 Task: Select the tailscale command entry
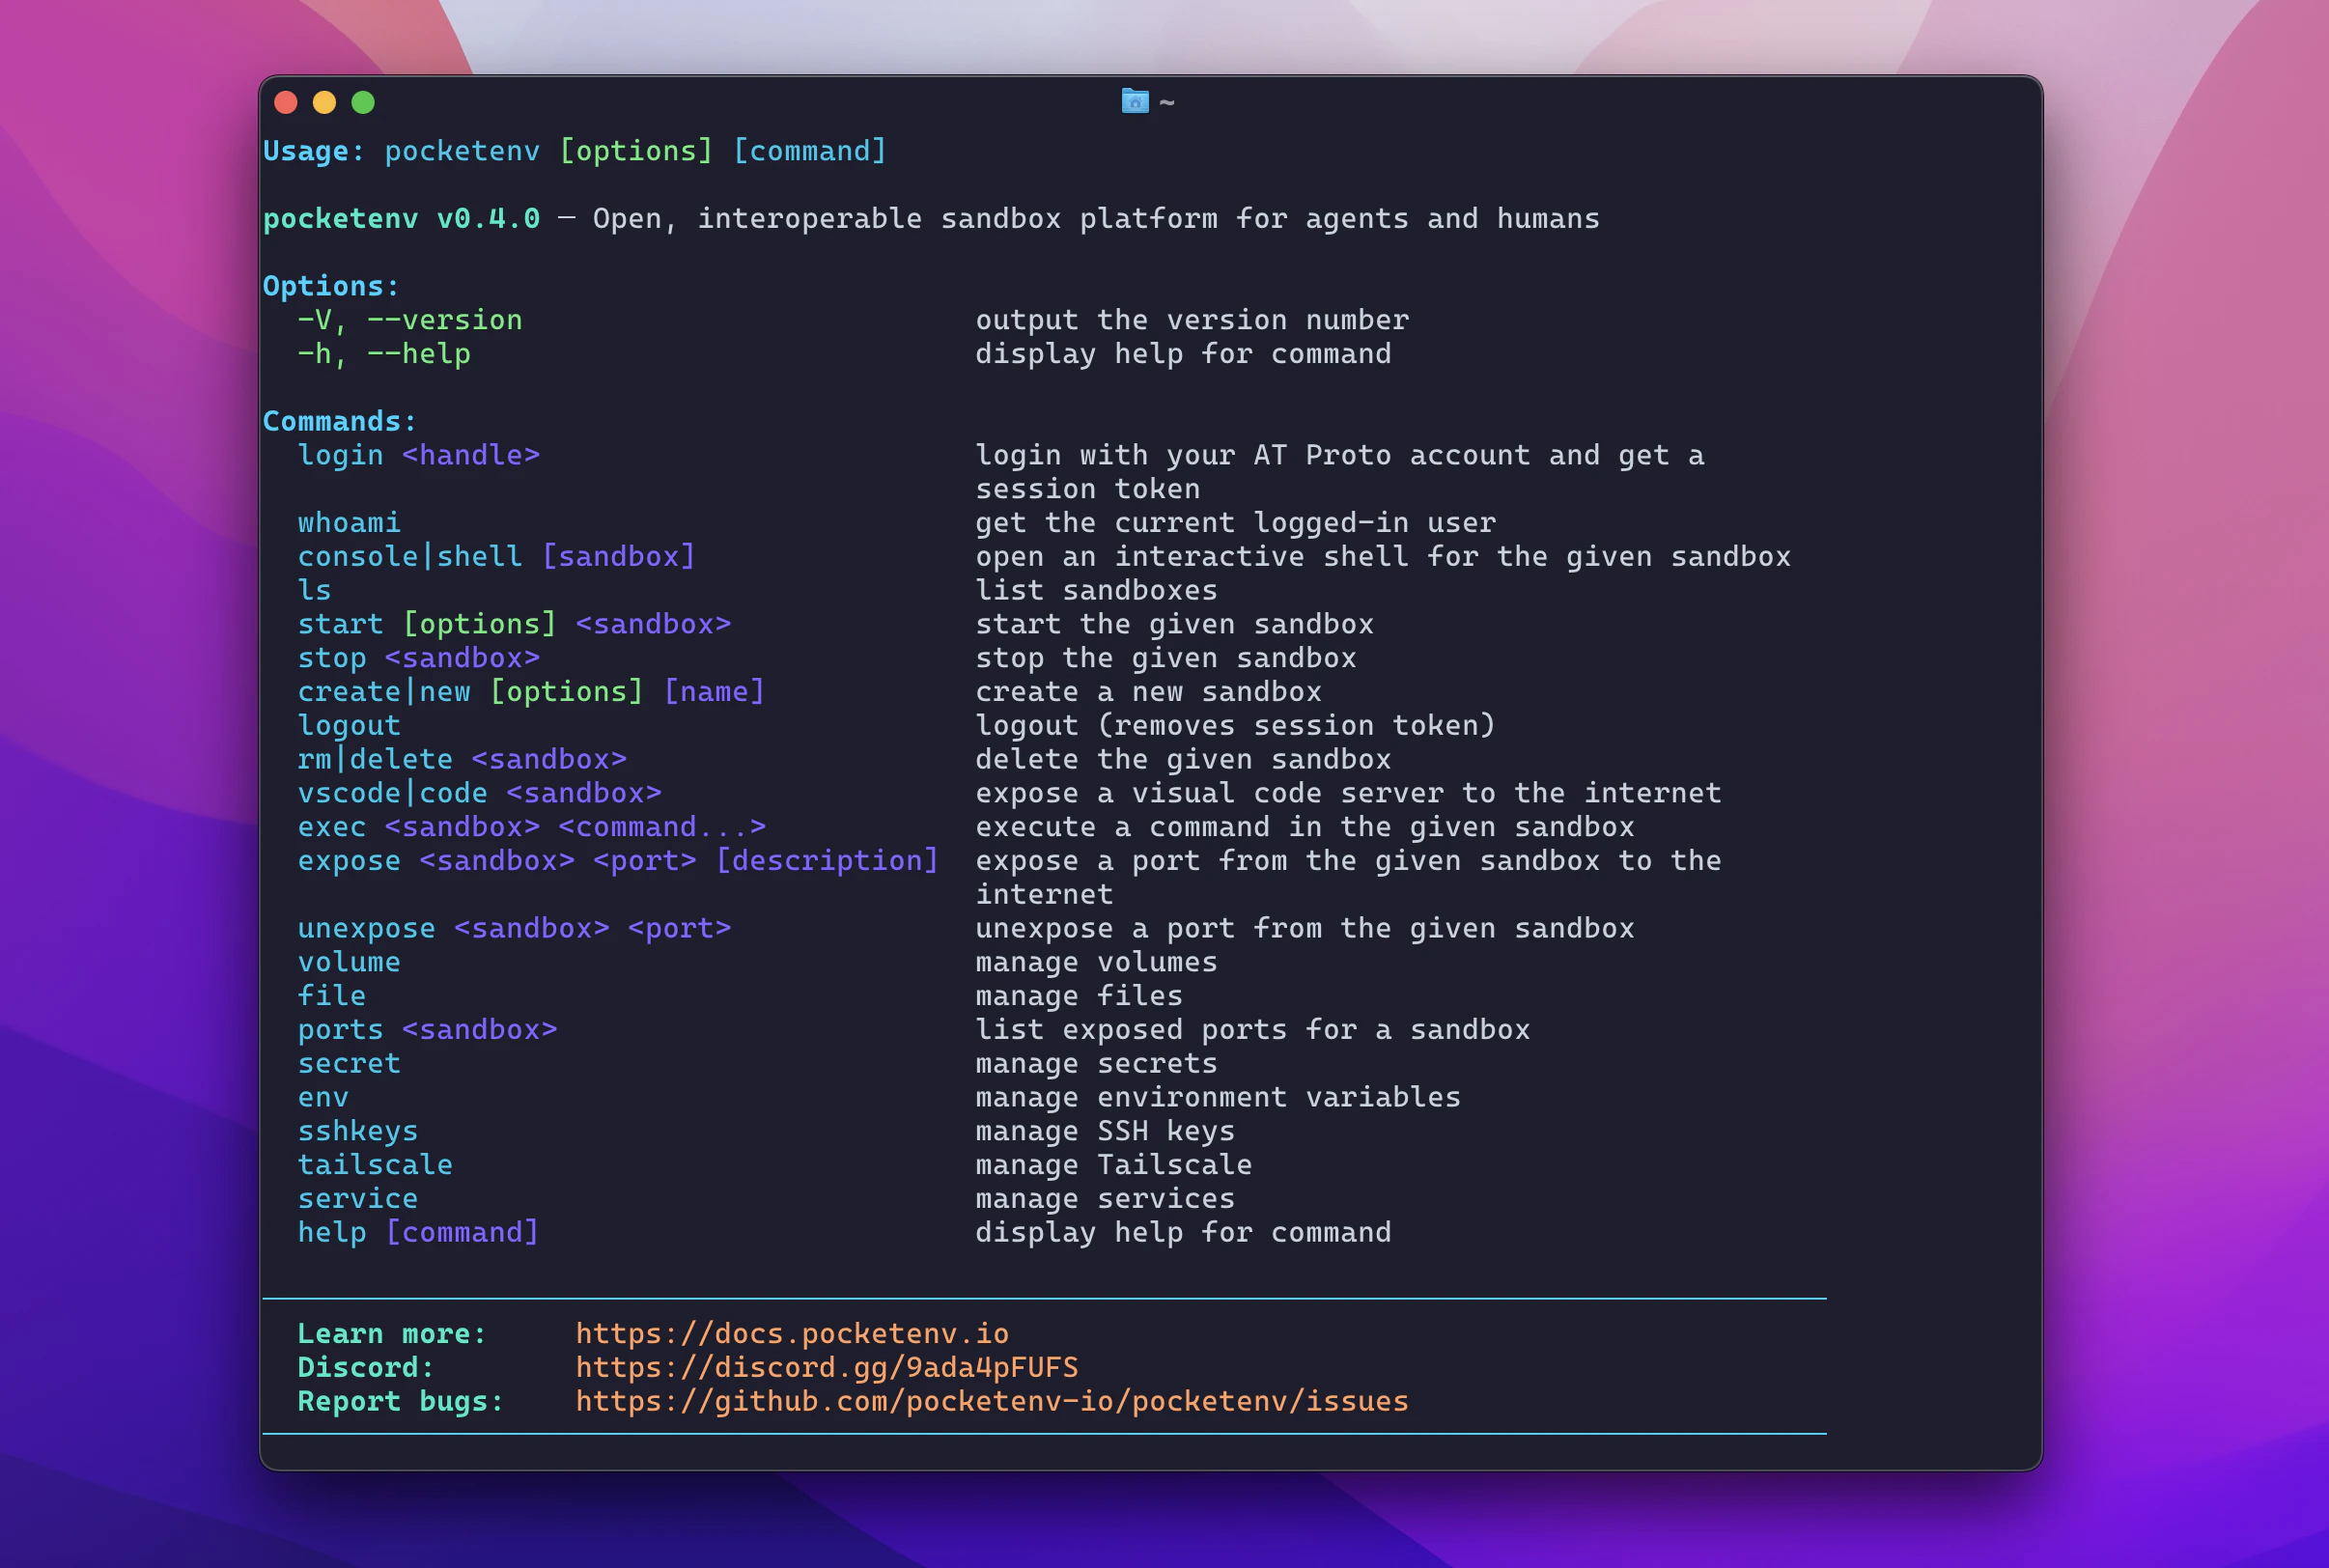pos(374,1164)
